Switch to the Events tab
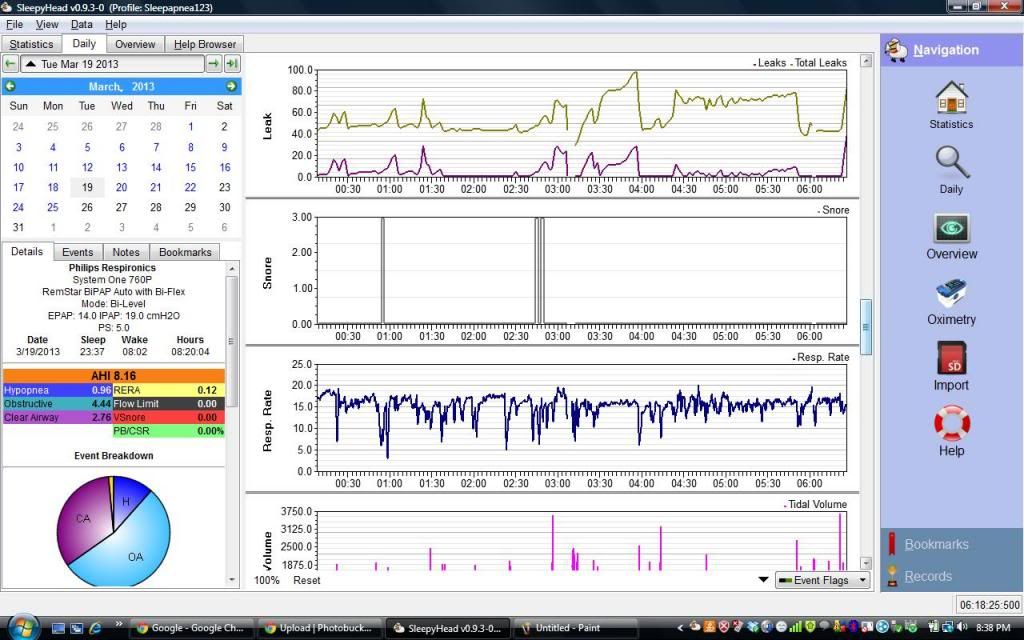Viewport: 1024px width, 640px height. pyautogui.click(x=77, y=252)
